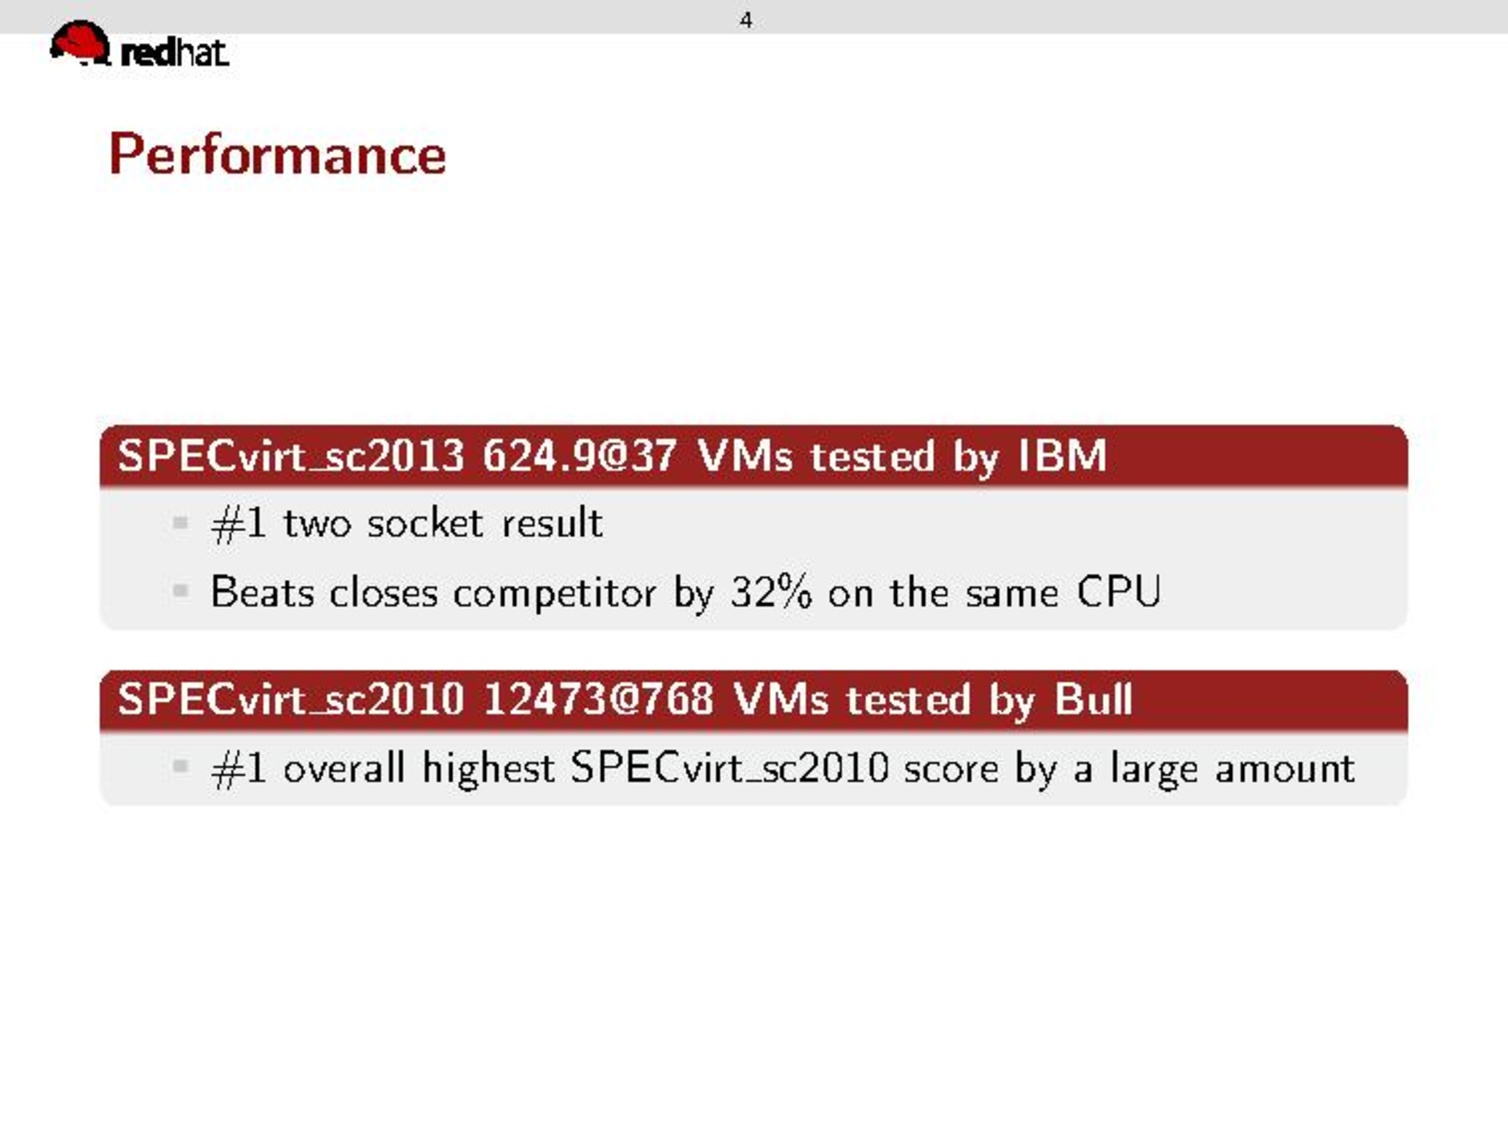Click the 624.9@37 score text
Screen dimensions: 1508x1131
(x=579, y=456)
